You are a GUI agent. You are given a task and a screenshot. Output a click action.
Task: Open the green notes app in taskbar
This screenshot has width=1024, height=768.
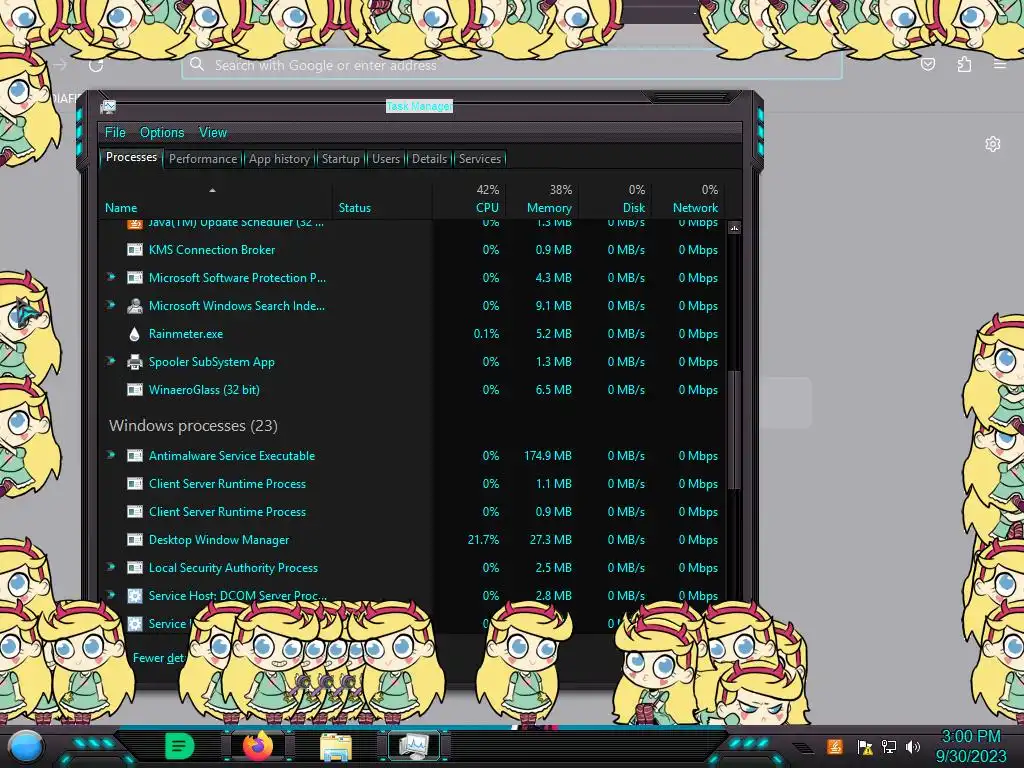(x=179, y=746)
